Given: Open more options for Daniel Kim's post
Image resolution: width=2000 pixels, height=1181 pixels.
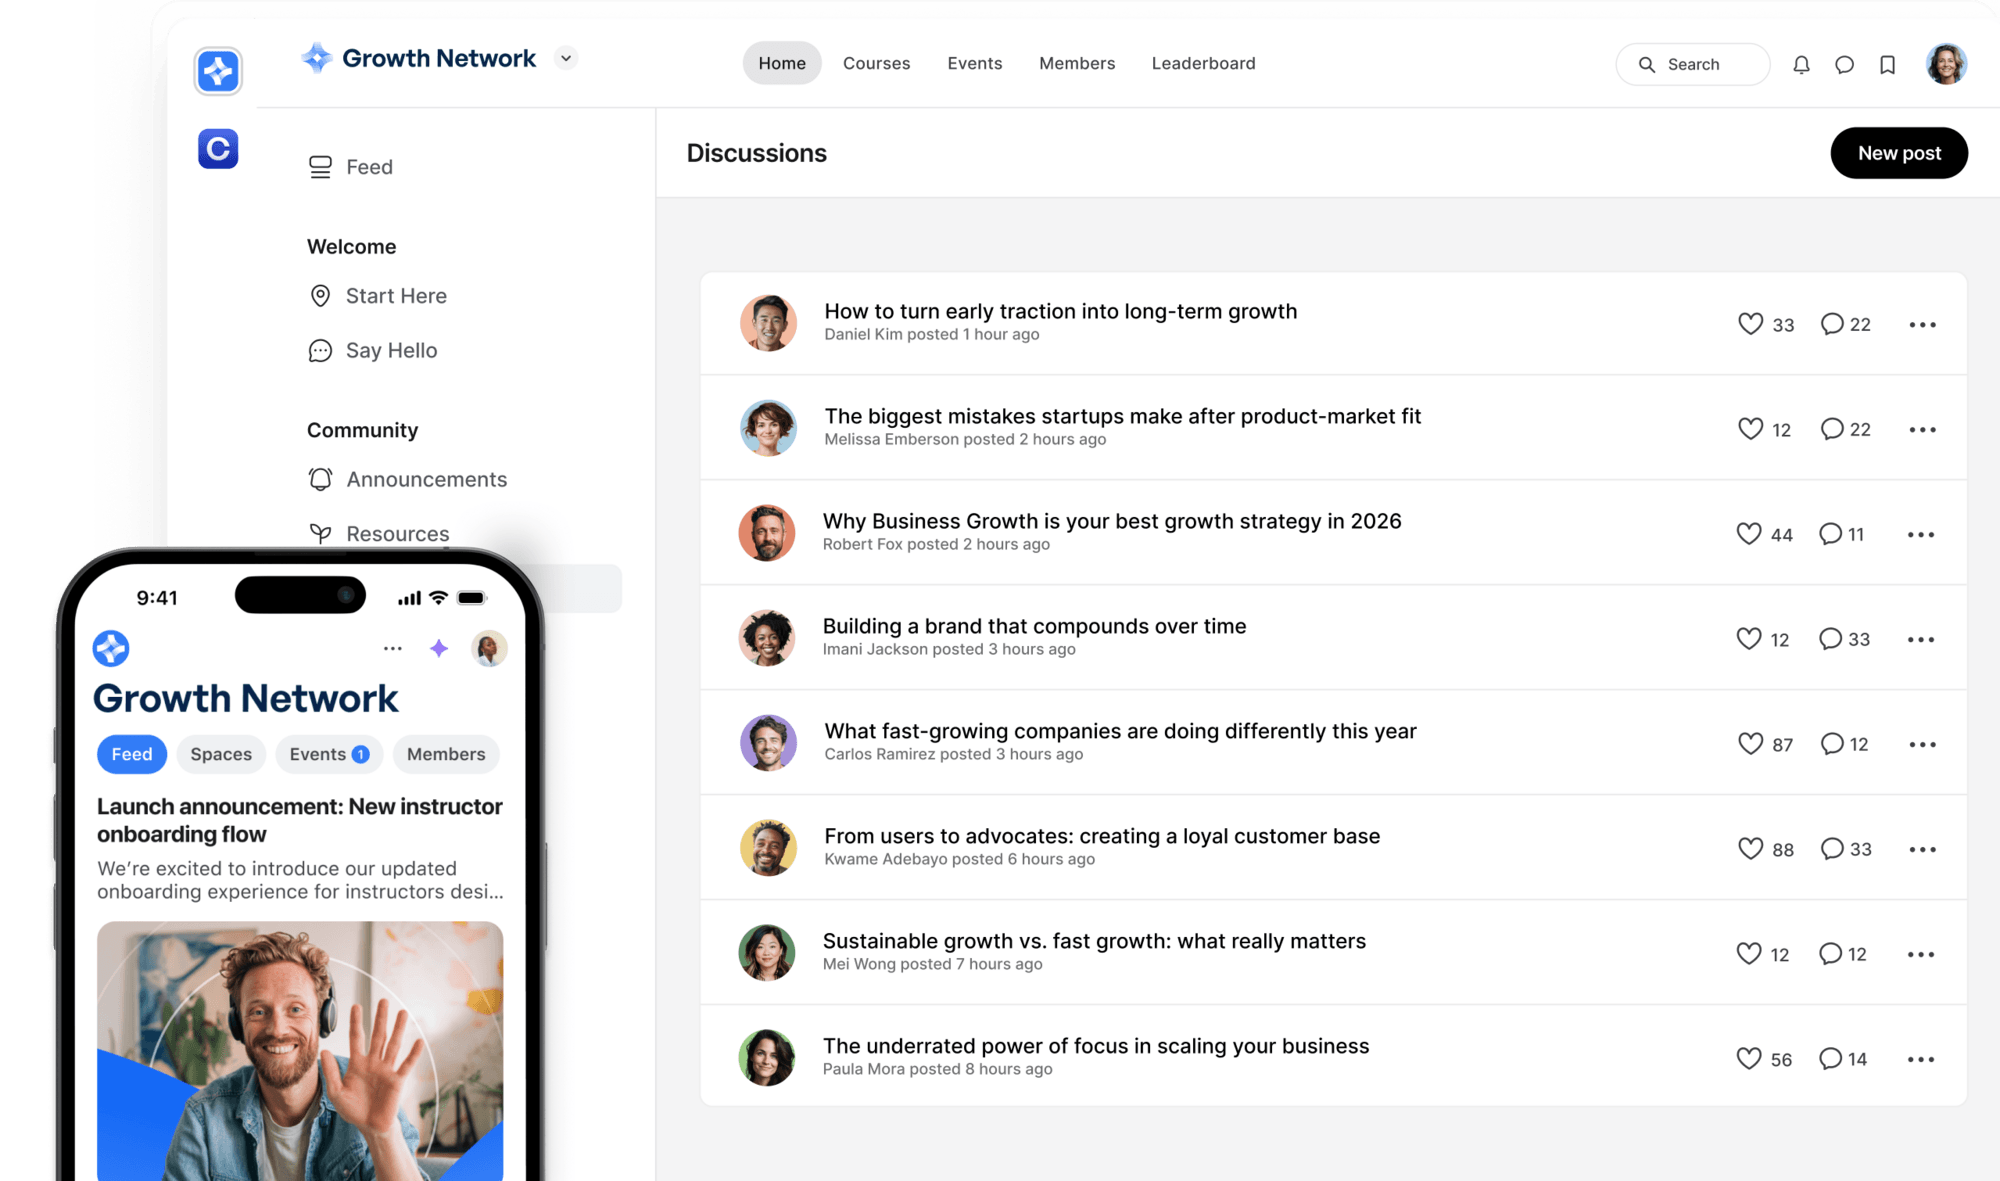Looking at the screenshot, I should pos(1922,325).
